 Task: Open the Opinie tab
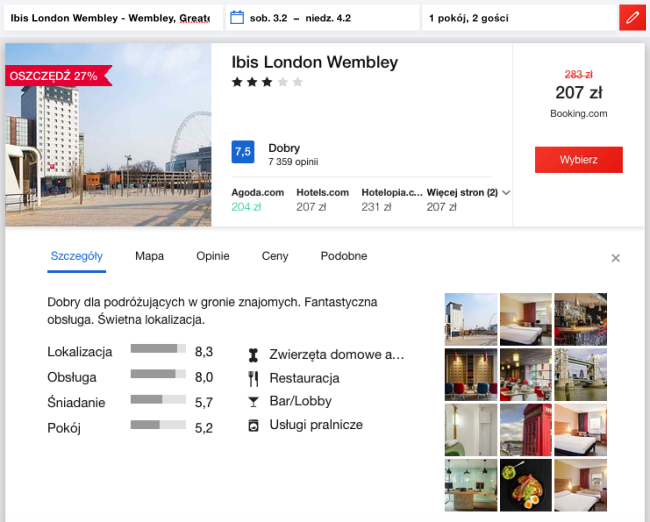tap(213, 256)
